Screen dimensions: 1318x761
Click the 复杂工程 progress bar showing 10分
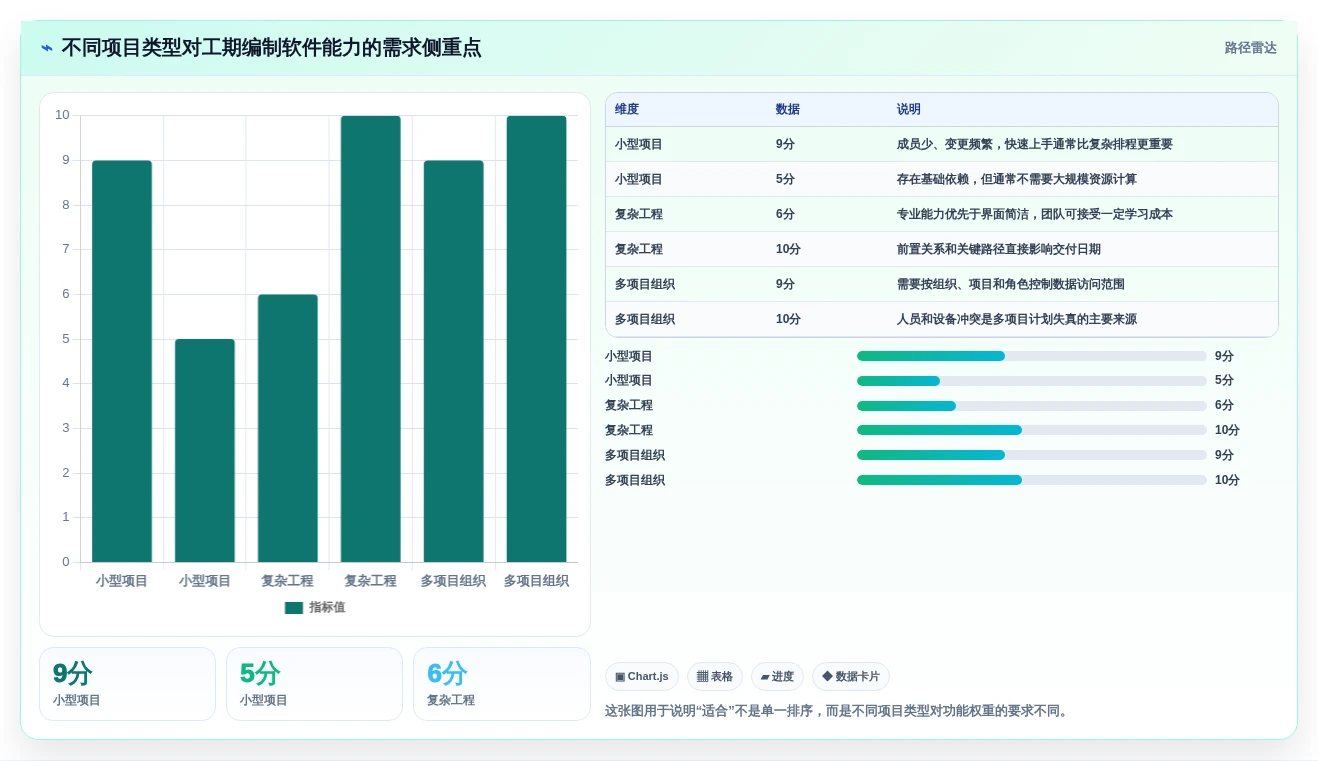point(1031,430)
